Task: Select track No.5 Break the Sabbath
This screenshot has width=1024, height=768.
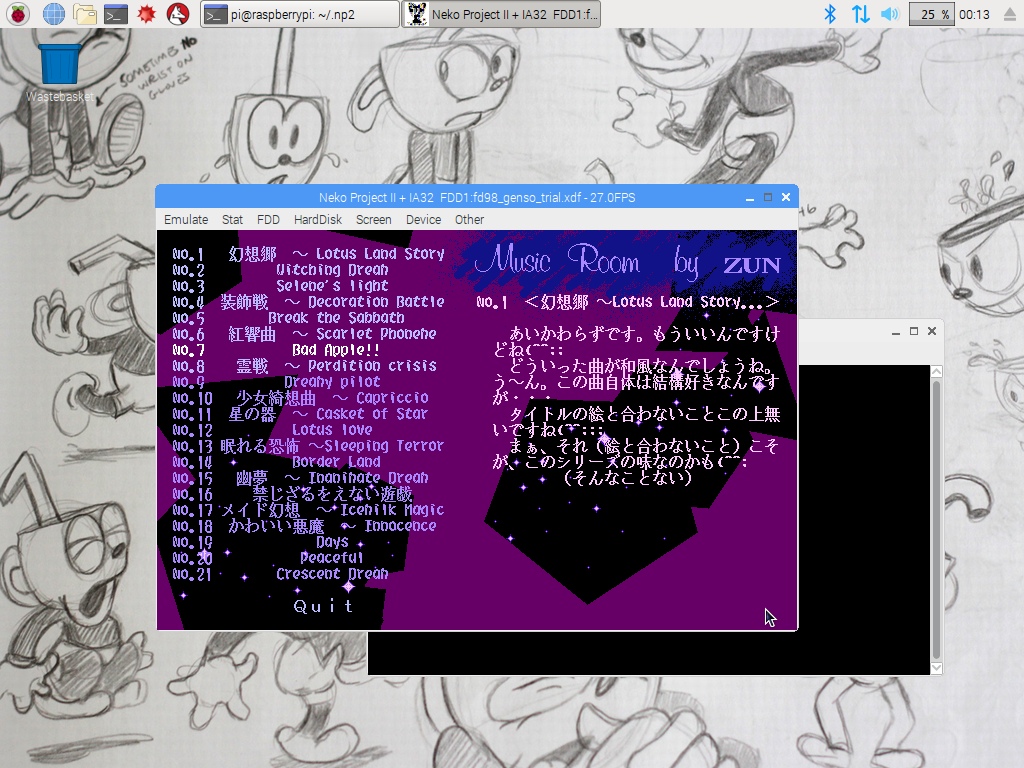Action: (289, 318)
